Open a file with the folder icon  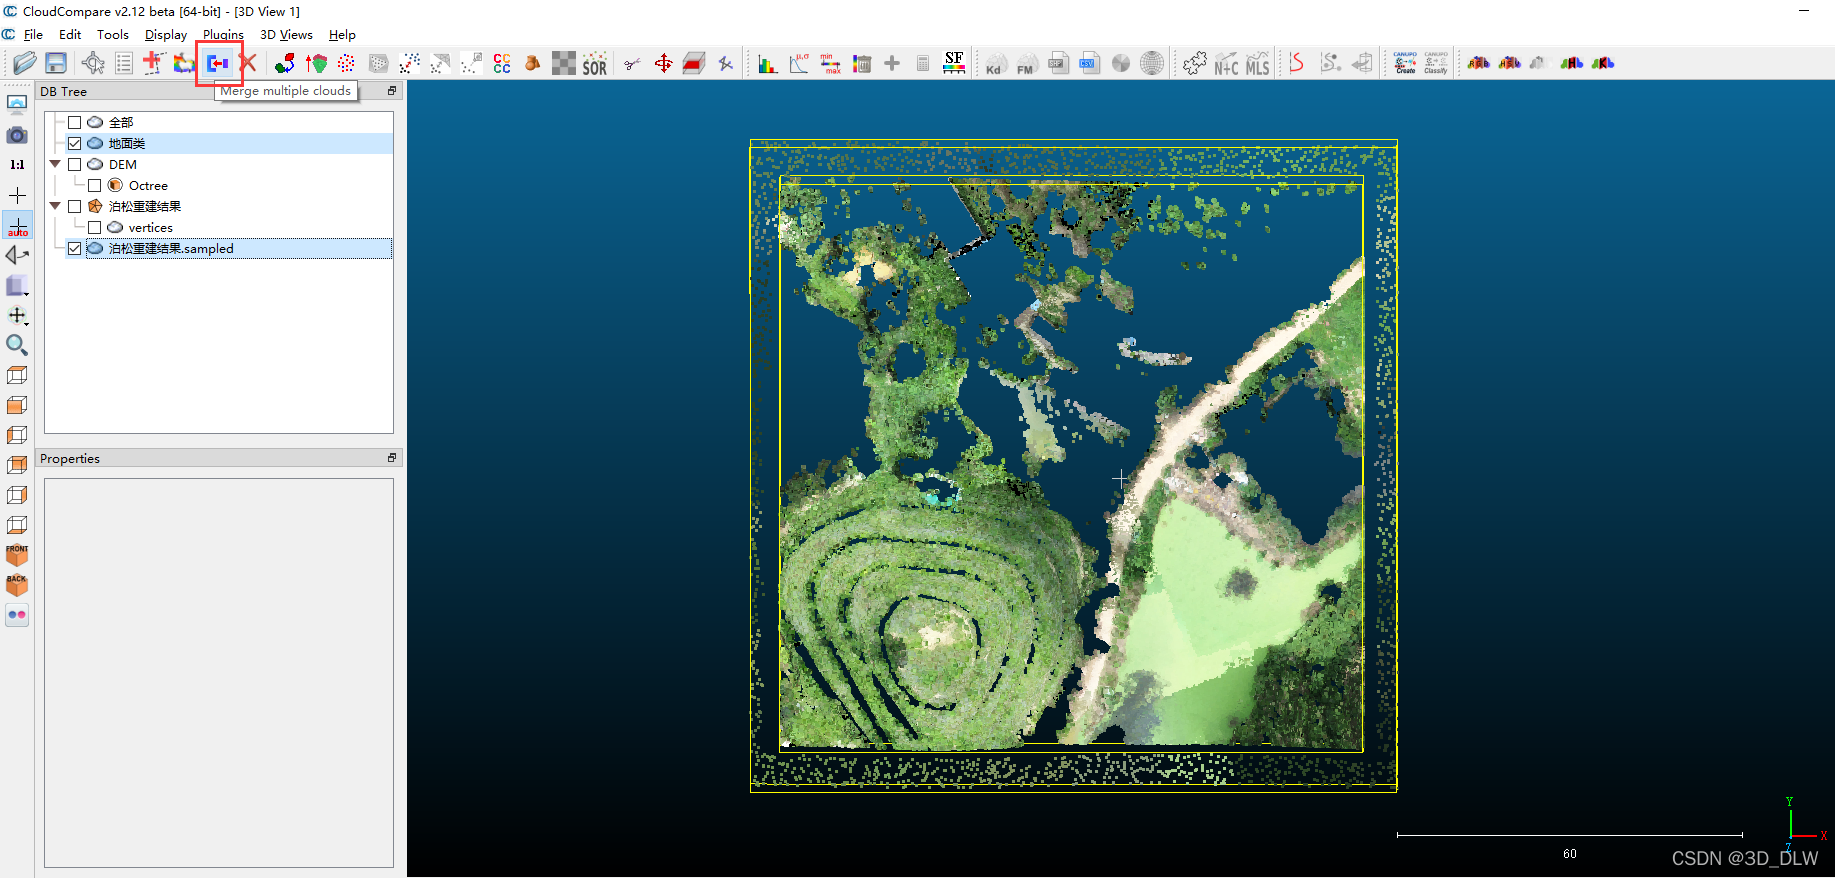click(x=25, y=63)
